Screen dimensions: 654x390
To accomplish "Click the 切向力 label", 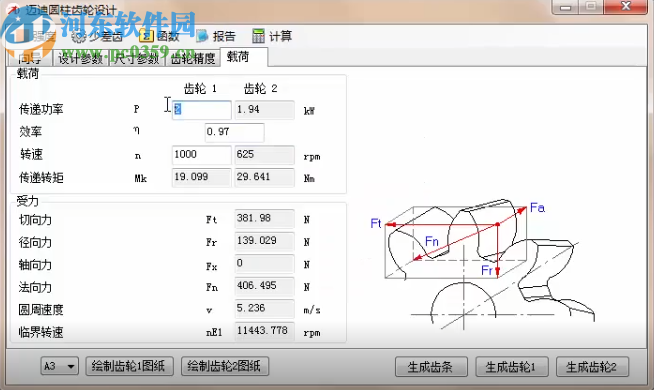I will [x=35, y=219].
